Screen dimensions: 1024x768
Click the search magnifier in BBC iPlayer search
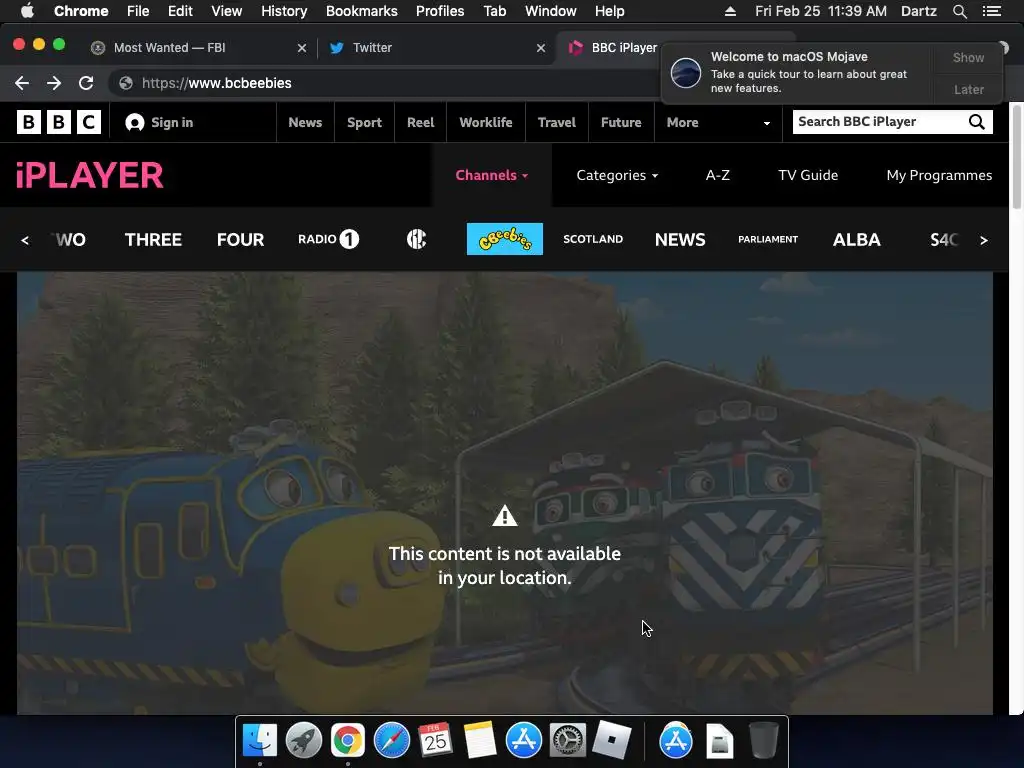pos(976,122)
